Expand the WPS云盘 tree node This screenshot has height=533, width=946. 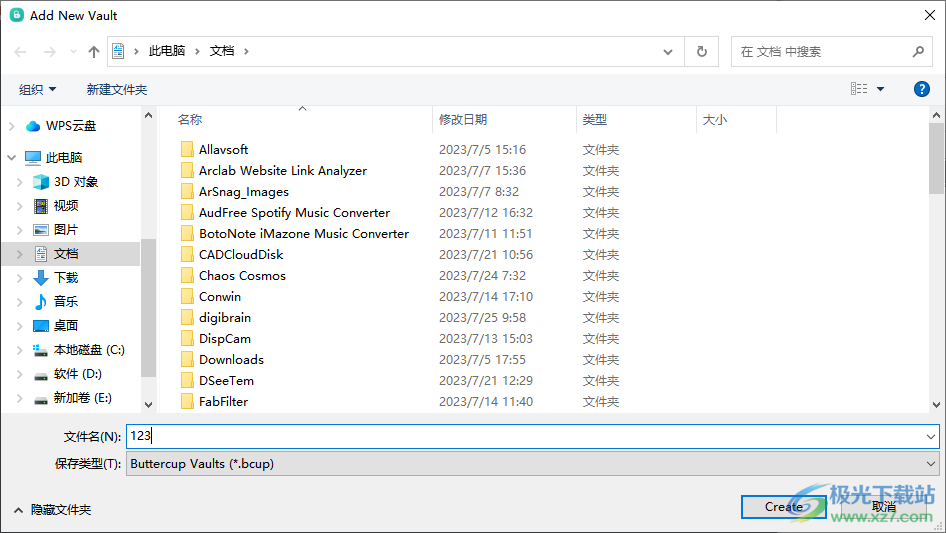[x=12, y=126]
